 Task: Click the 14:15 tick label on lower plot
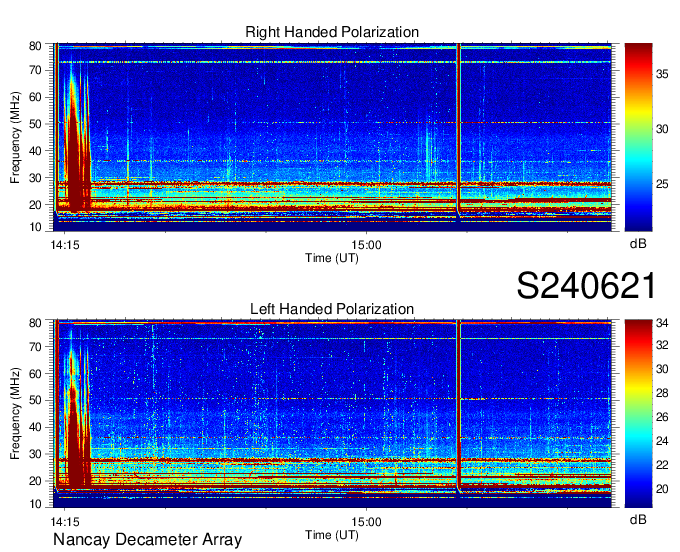[65, 522]
